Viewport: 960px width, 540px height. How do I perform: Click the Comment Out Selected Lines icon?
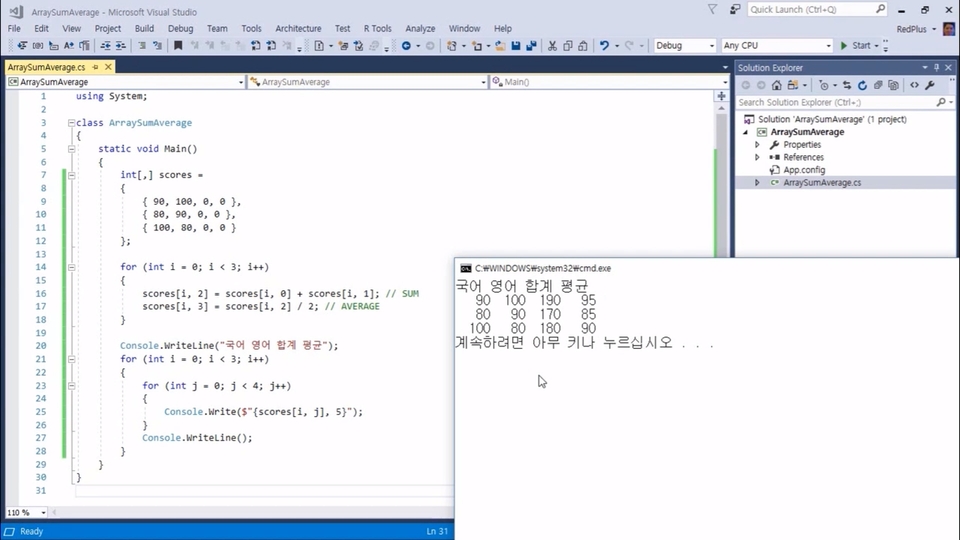point(142,46)
